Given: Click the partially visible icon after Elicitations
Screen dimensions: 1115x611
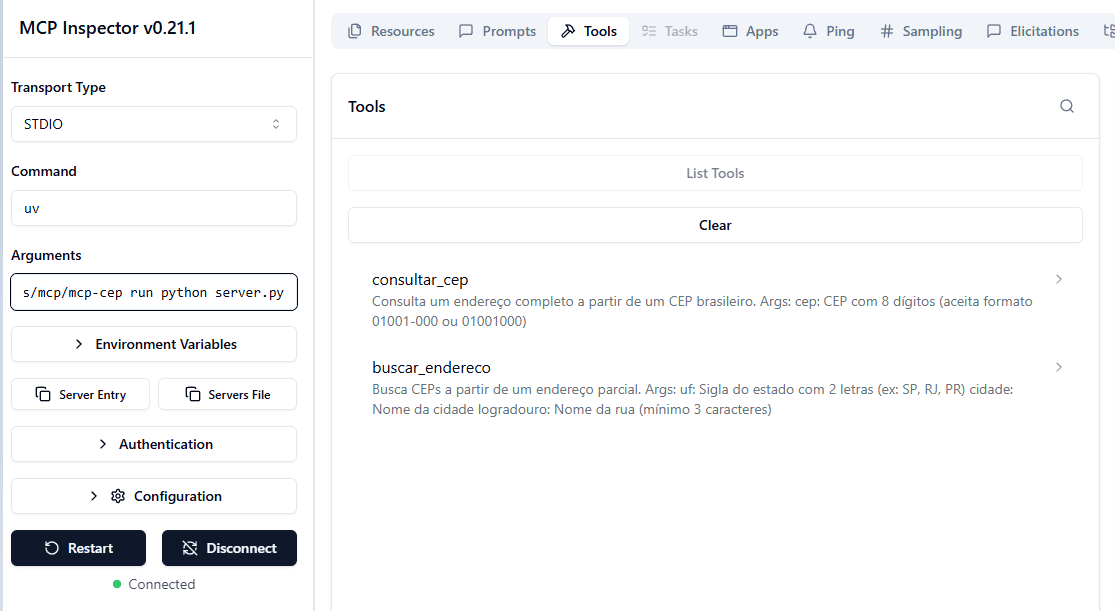Looking at the screenshot, I should point(1107,31).
